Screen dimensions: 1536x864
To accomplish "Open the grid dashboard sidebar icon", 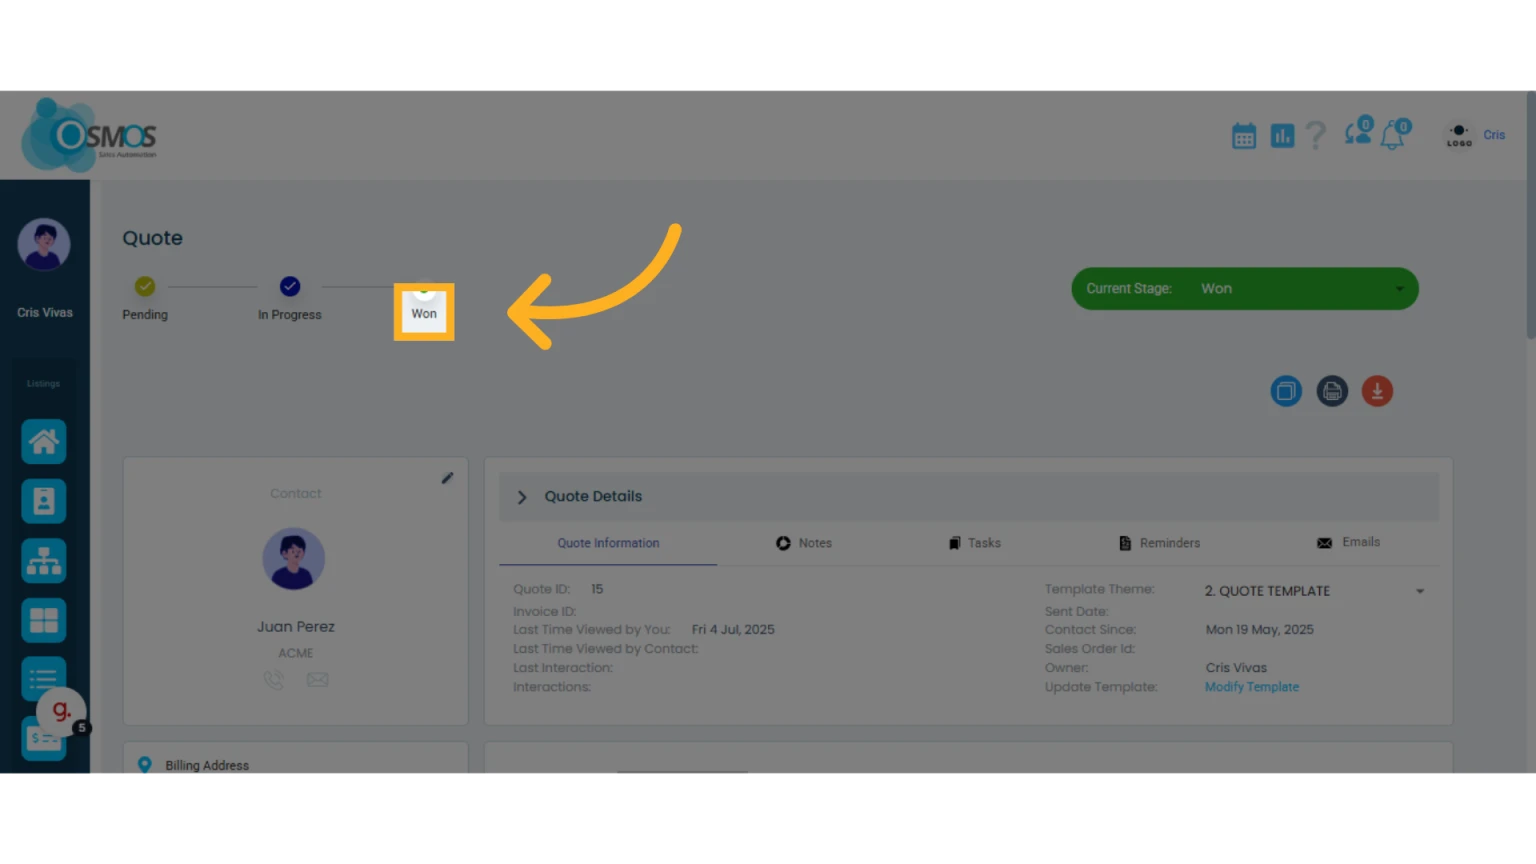I will point(44,620).
